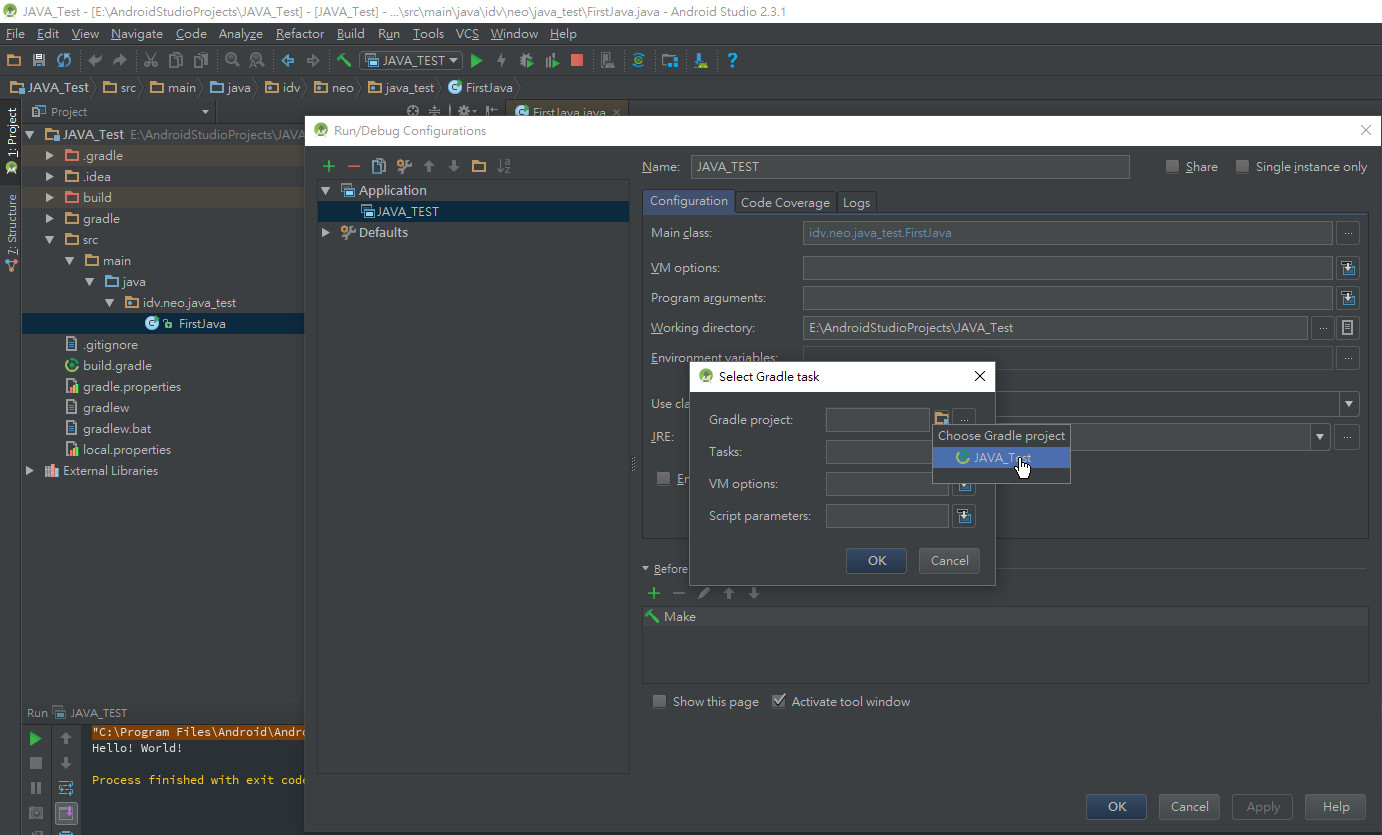Click OK in Run/Debug Configurations dialog

[1117, 807]
